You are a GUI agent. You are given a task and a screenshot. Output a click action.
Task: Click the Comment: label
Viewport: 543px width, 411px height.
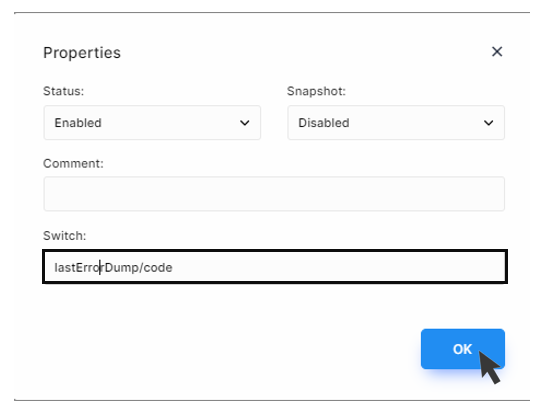point(73,163)
